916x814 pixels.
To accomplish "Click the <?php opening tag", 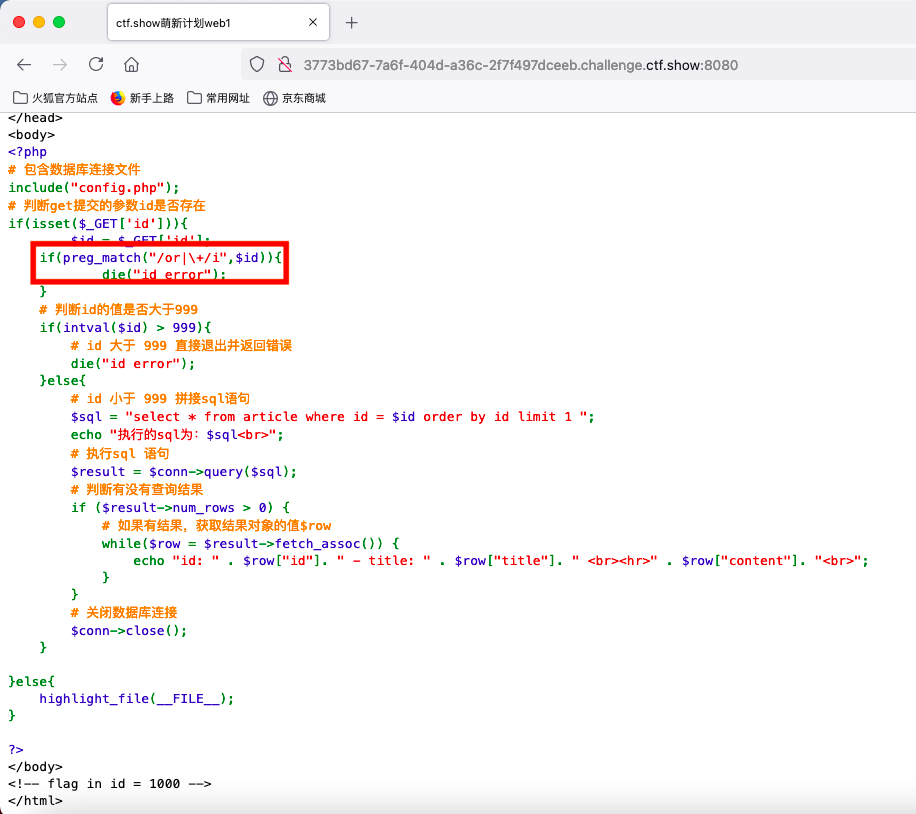I will click(27, 151).
